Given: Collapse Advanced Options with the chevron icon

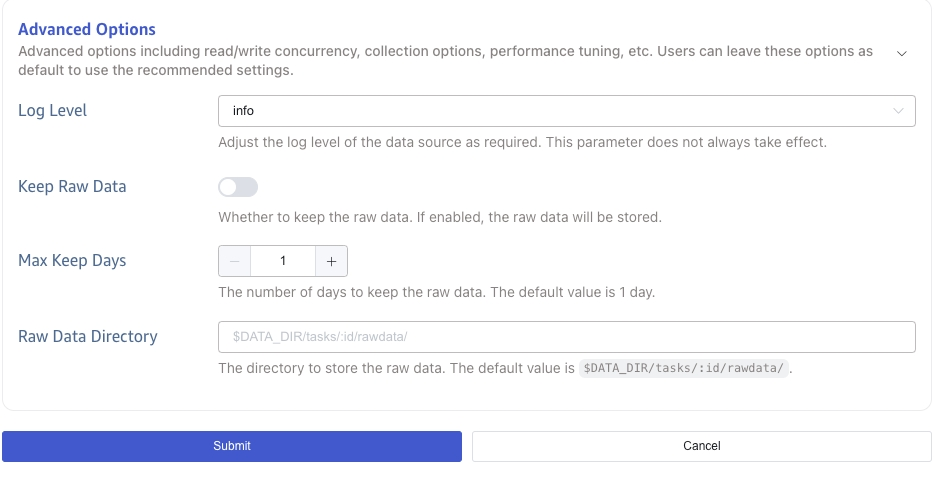Looking at the screenshot, I should [x=901, y=53].
